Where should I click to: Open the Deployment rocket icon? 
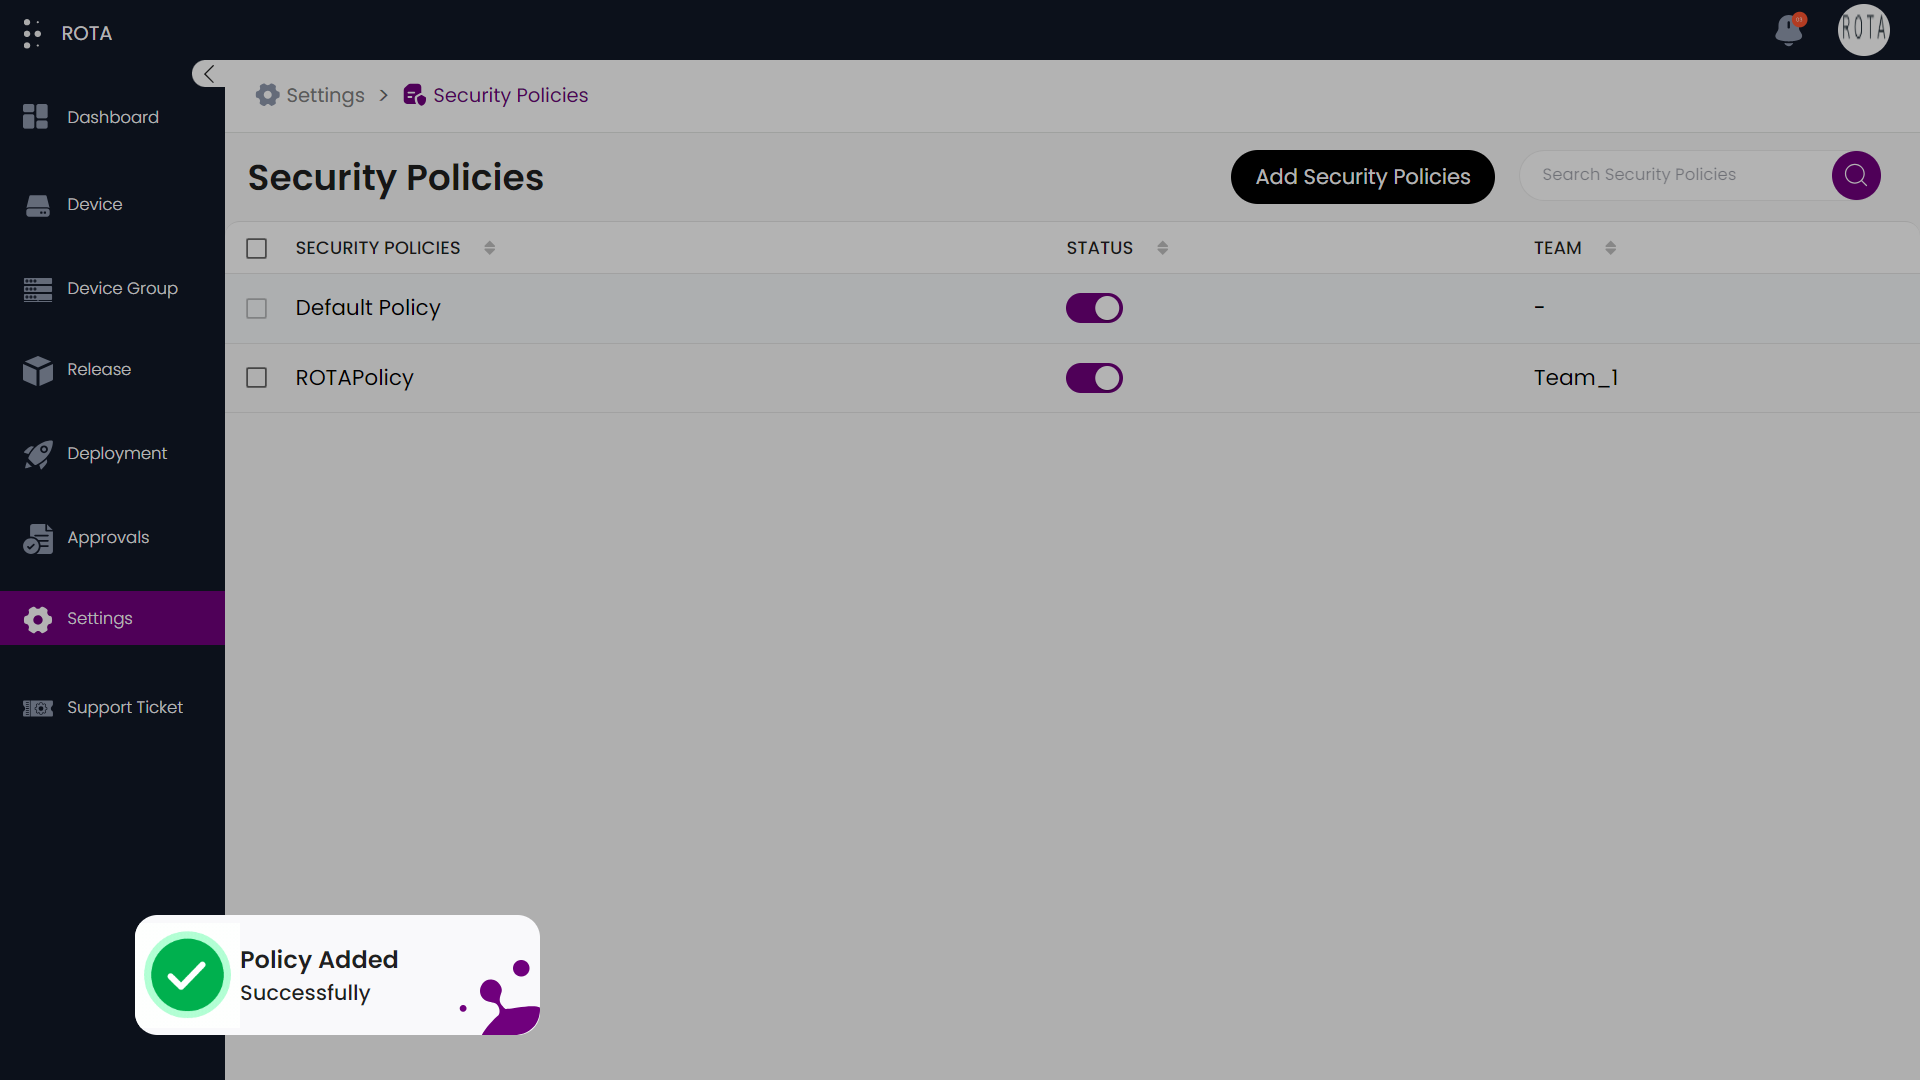point(38,453)
